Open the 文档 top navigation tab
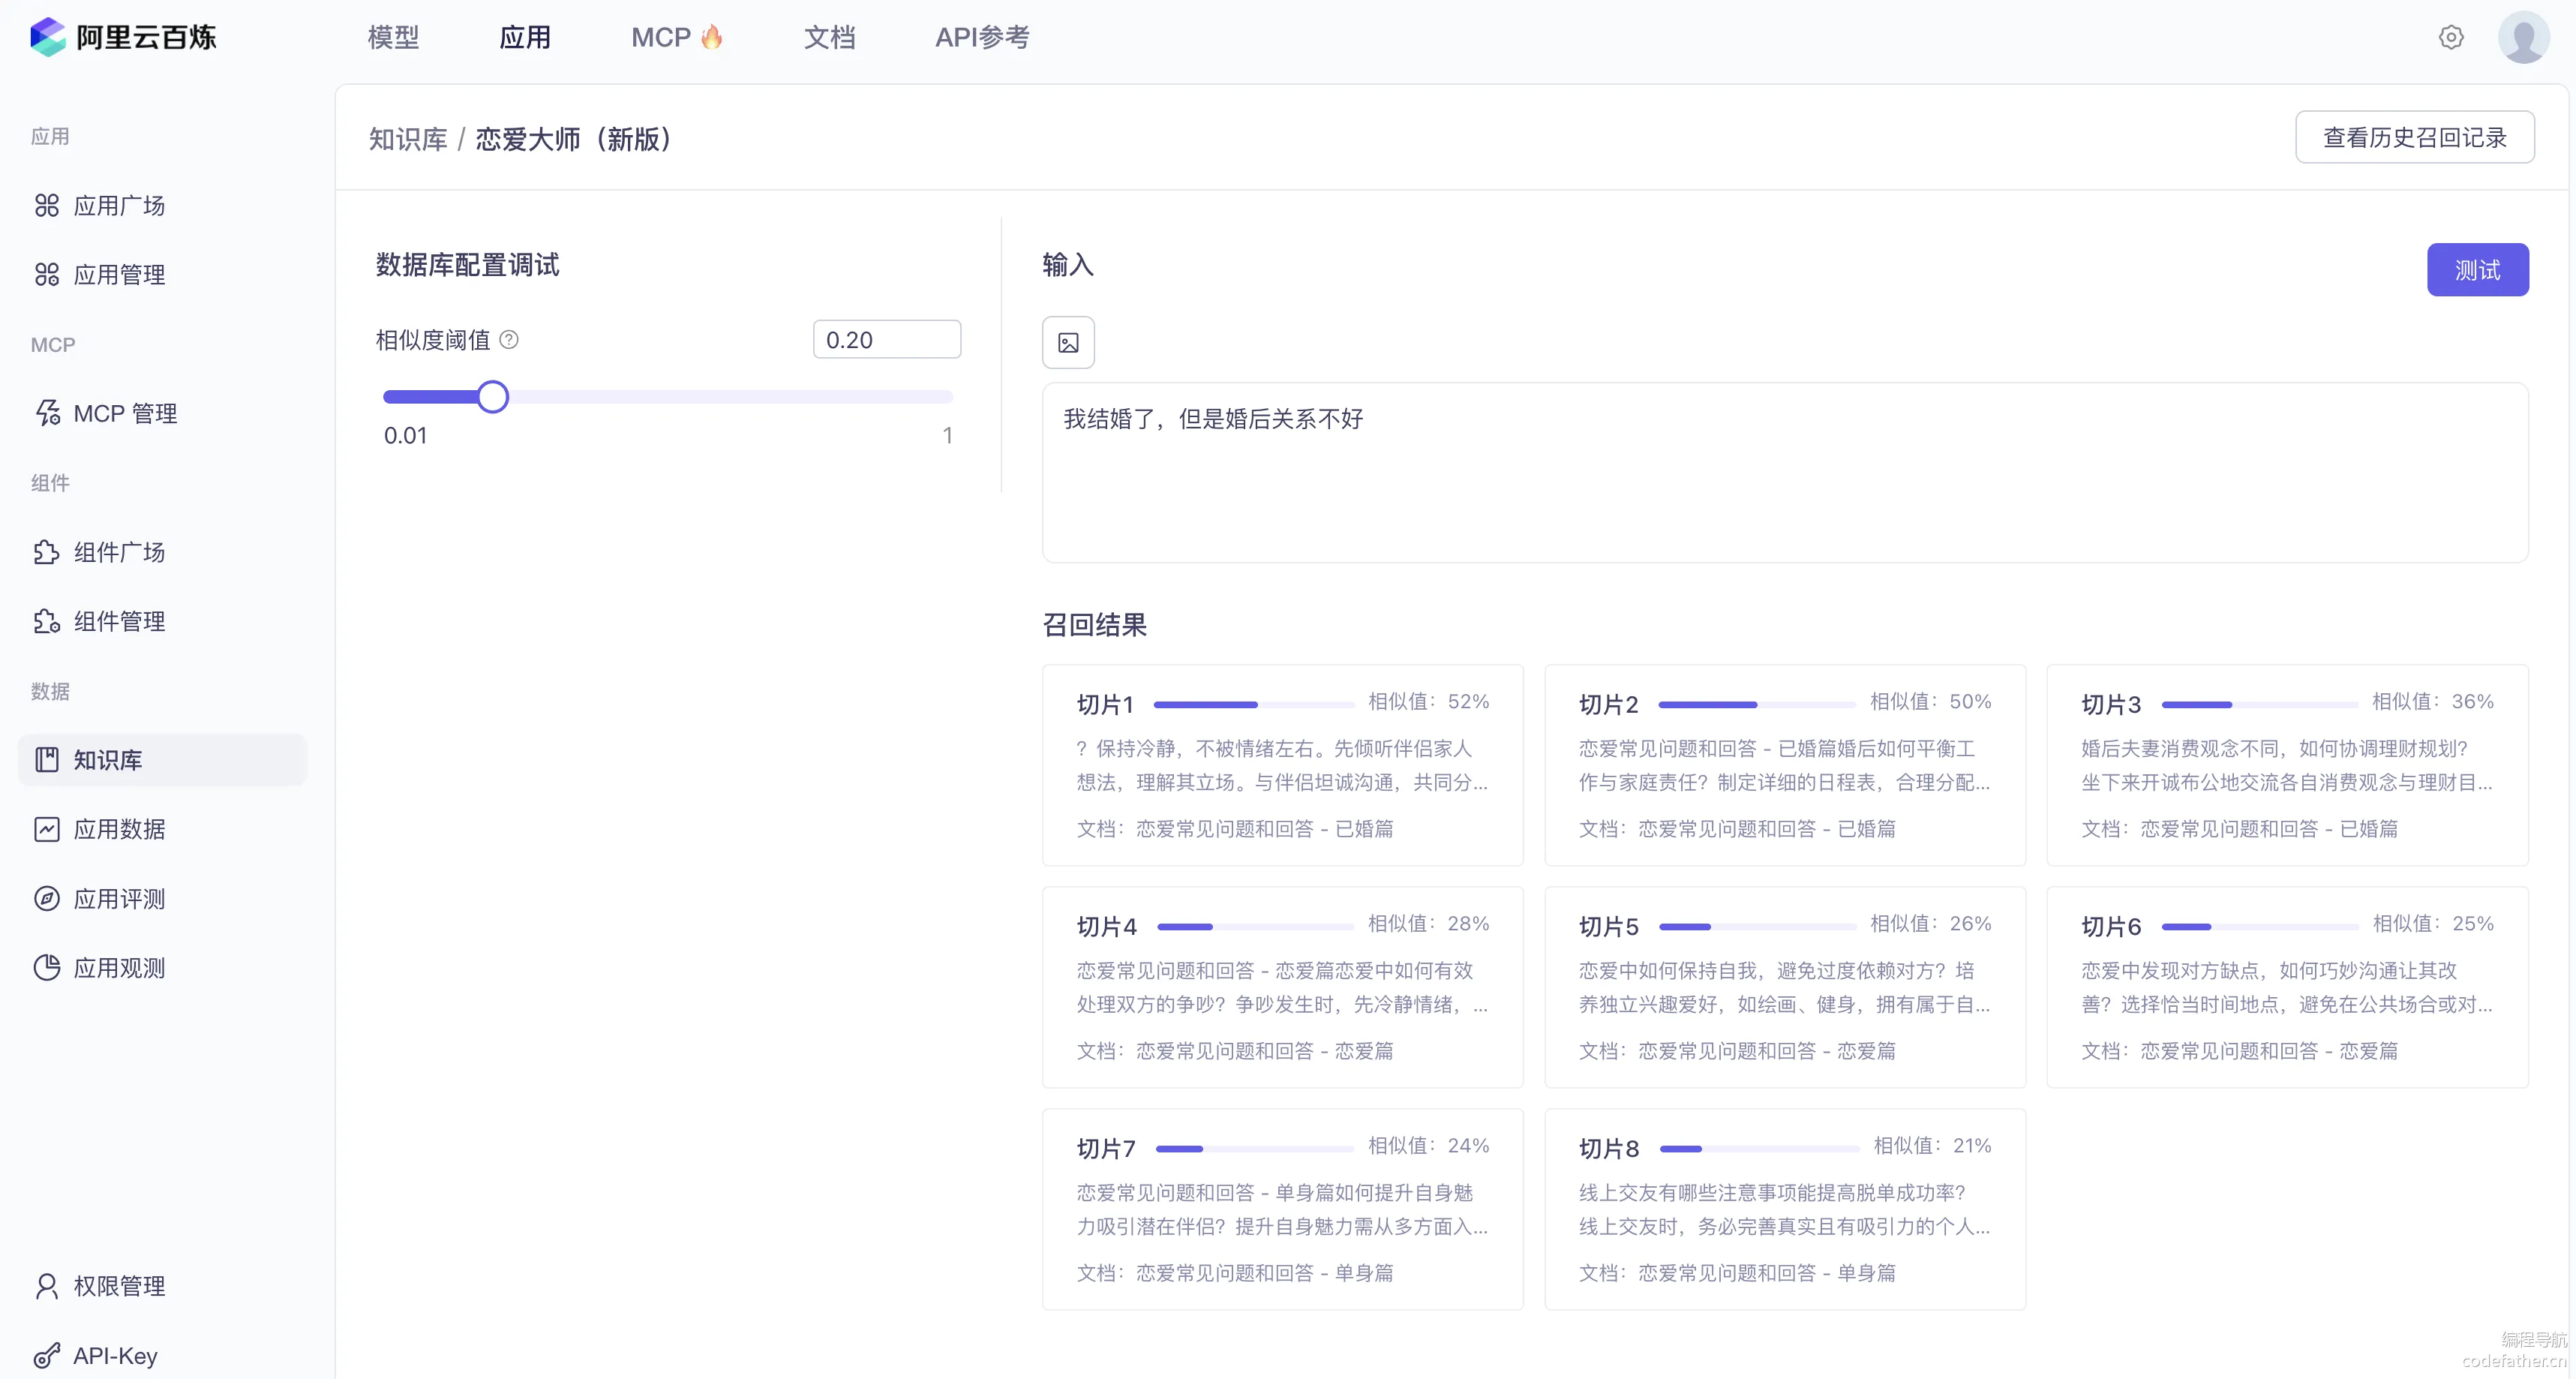 tap(829, 37)
